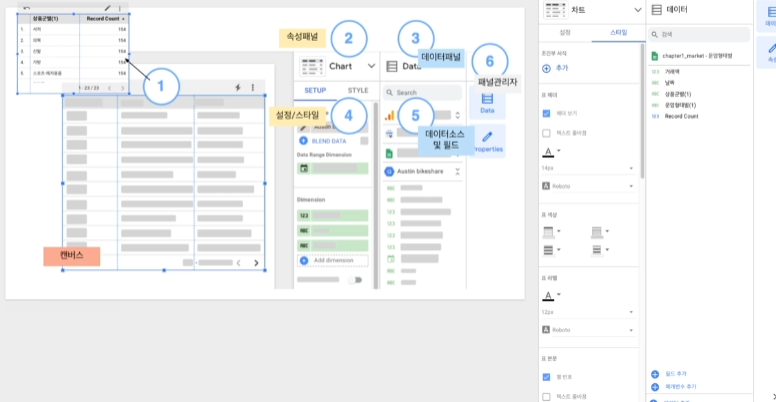Click the 상품군별(1) column header in the table
Image resolution: width=776 pixels, height=402 pixels.
tap(46, 19)
